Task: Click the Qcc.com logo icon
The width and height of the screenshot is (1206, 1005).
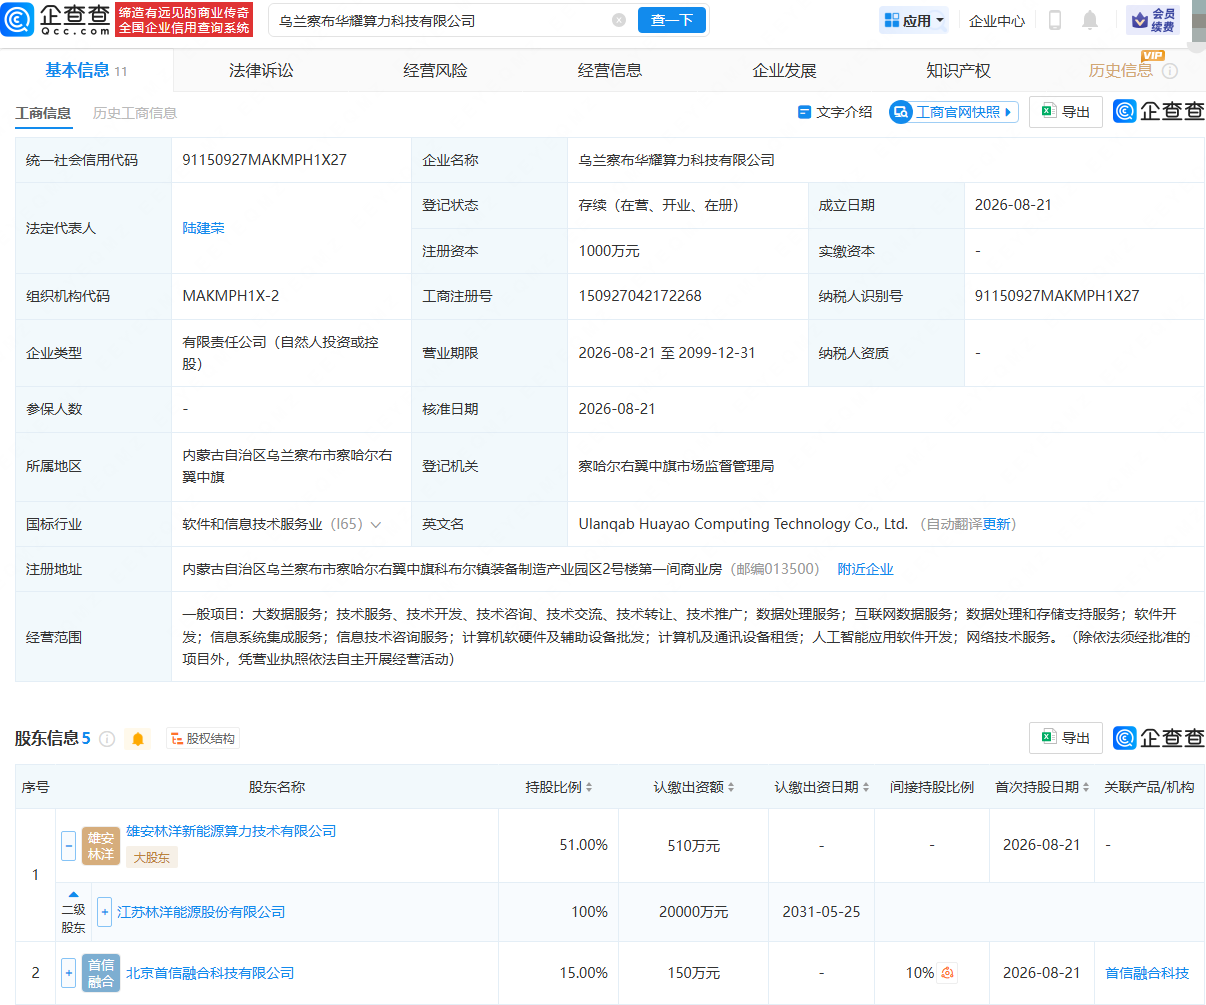Action: [x=17, y=19]
